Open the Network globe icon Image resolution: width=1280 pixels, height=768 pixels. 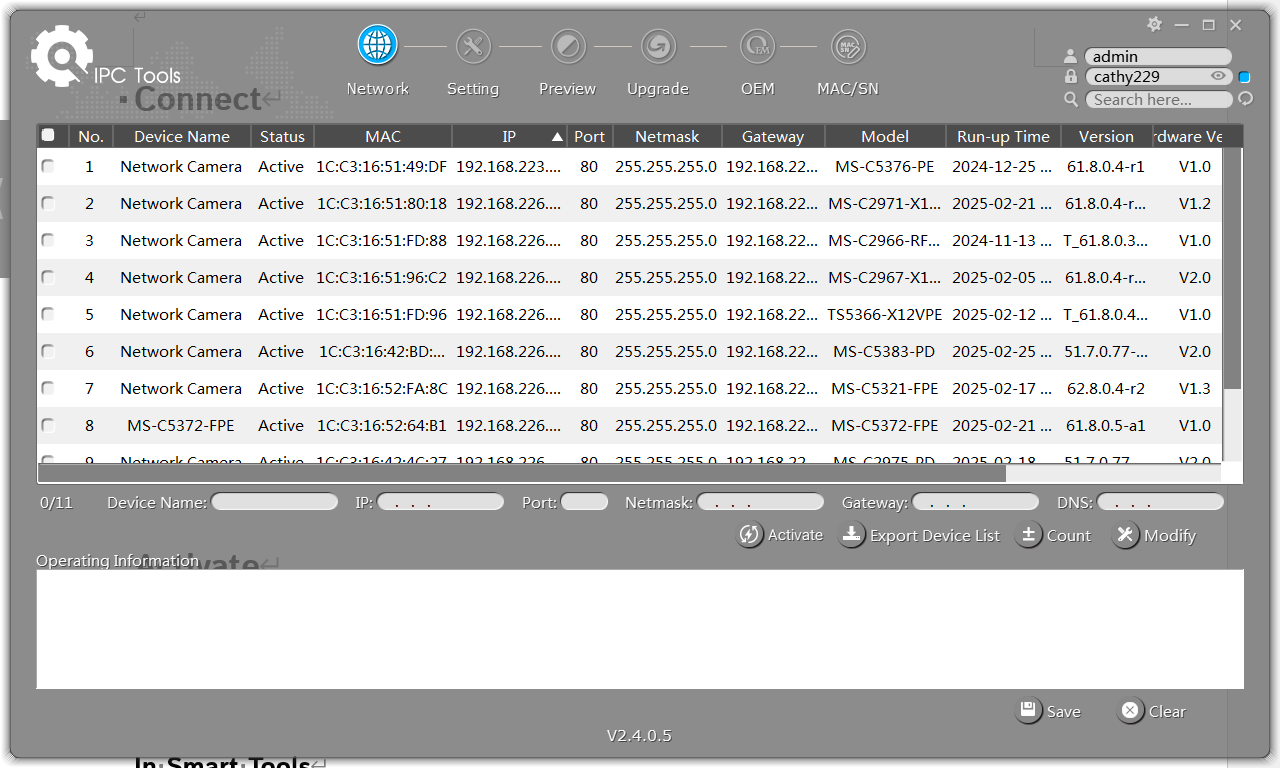378,46
